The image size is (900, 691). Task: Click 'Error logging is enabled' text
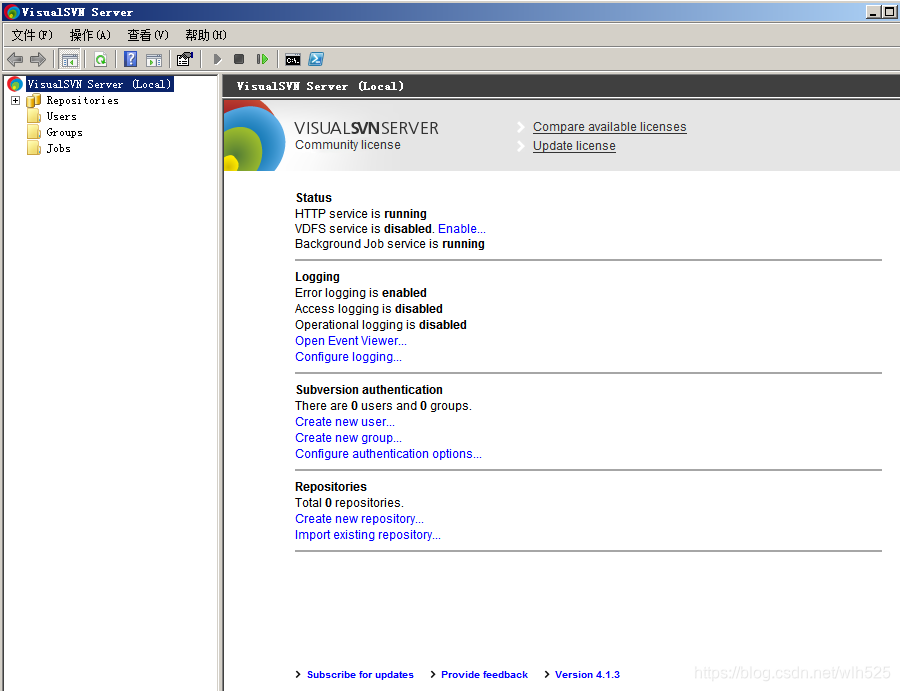point(361,293)
